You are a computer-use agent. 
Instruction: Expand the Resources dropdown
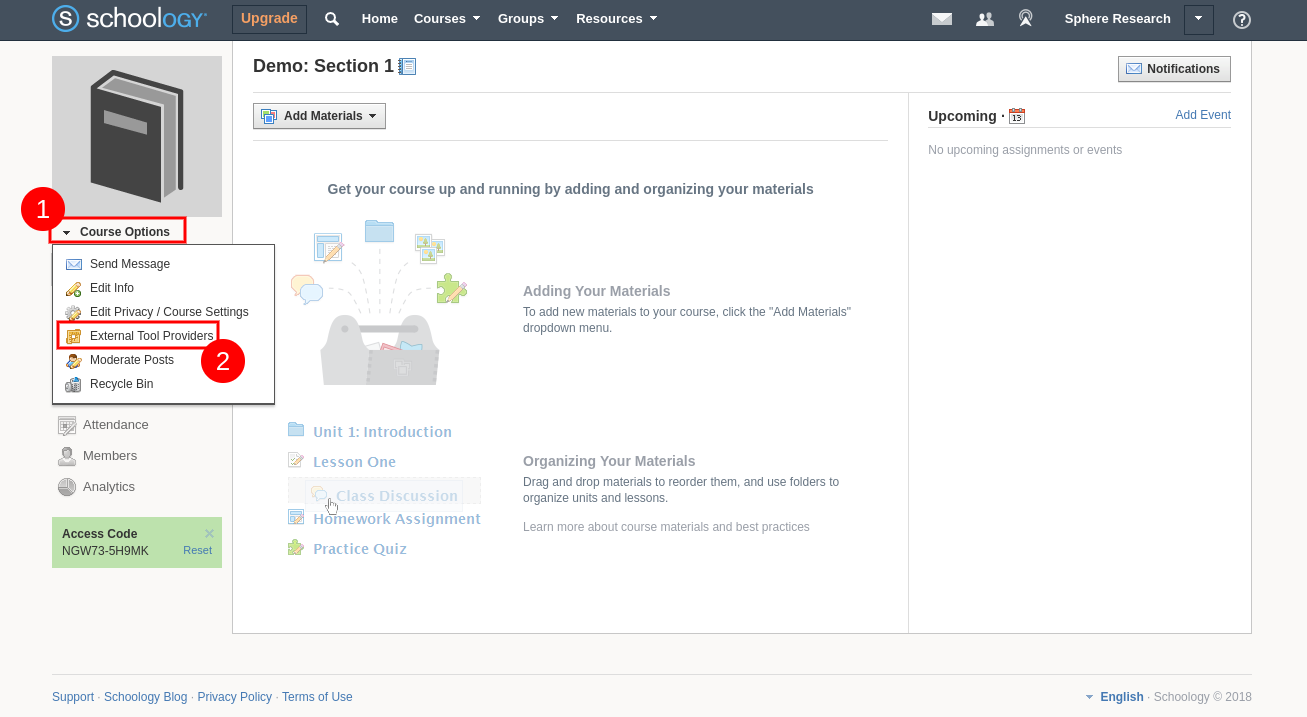click(617, 19)
